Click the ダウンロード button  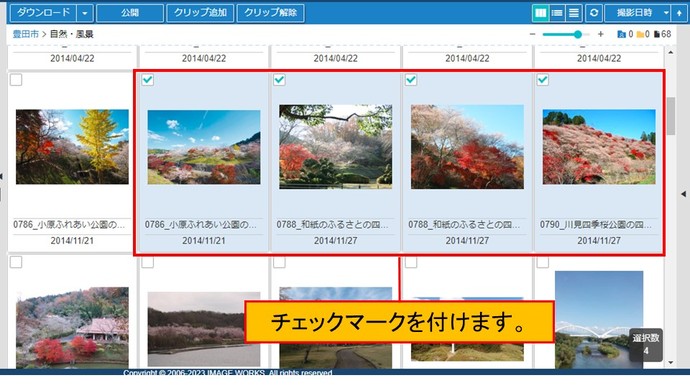click(x=43, y=13)
